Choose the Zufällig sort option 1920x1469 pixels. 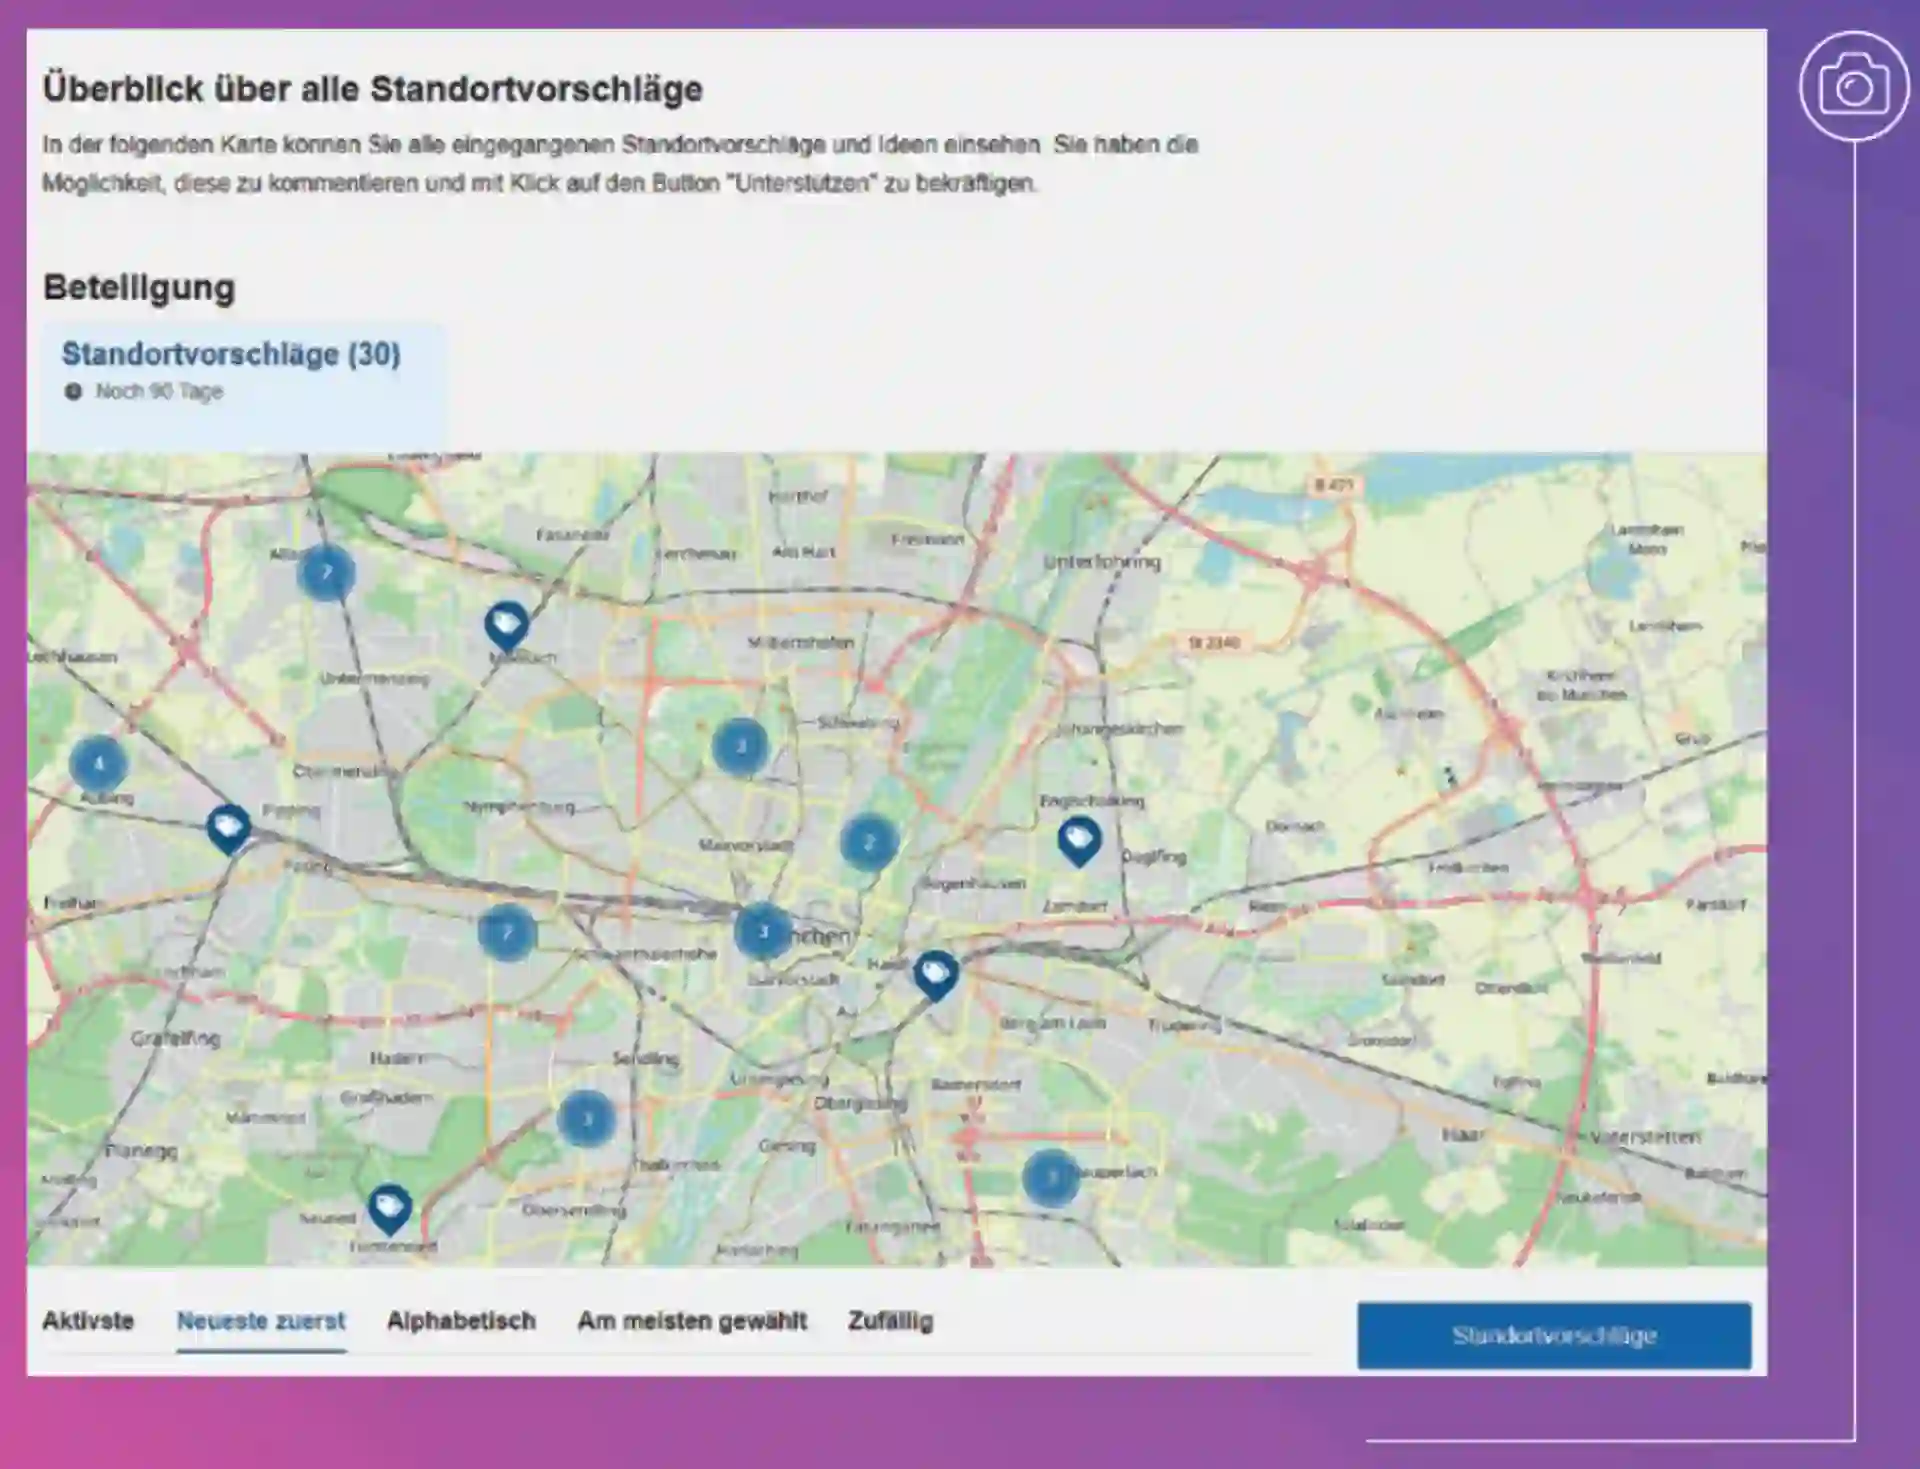(x=890, y=1321)
